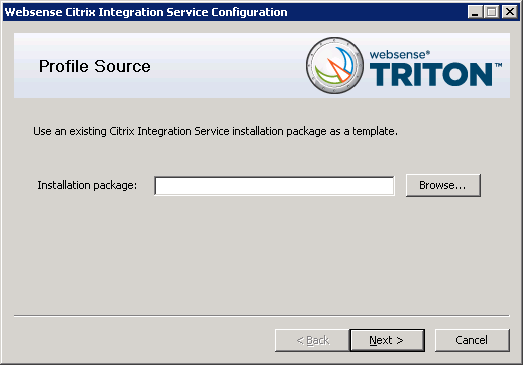Click the Websense Citrix Integration title bar

233,12
